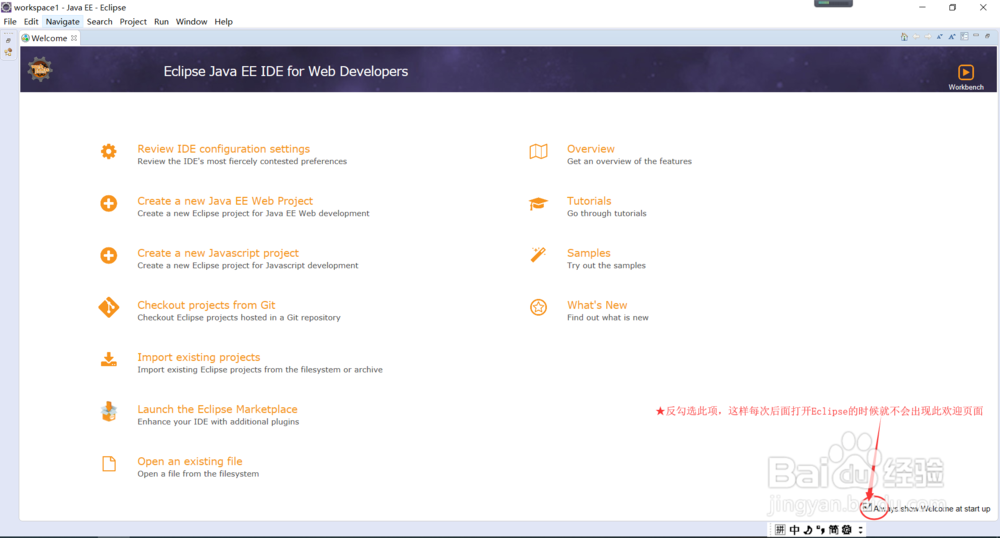The width and height of the screenshot is (1000, 538).
Task: Click the Eclipse logo in the banner
Action: point(40,69)
